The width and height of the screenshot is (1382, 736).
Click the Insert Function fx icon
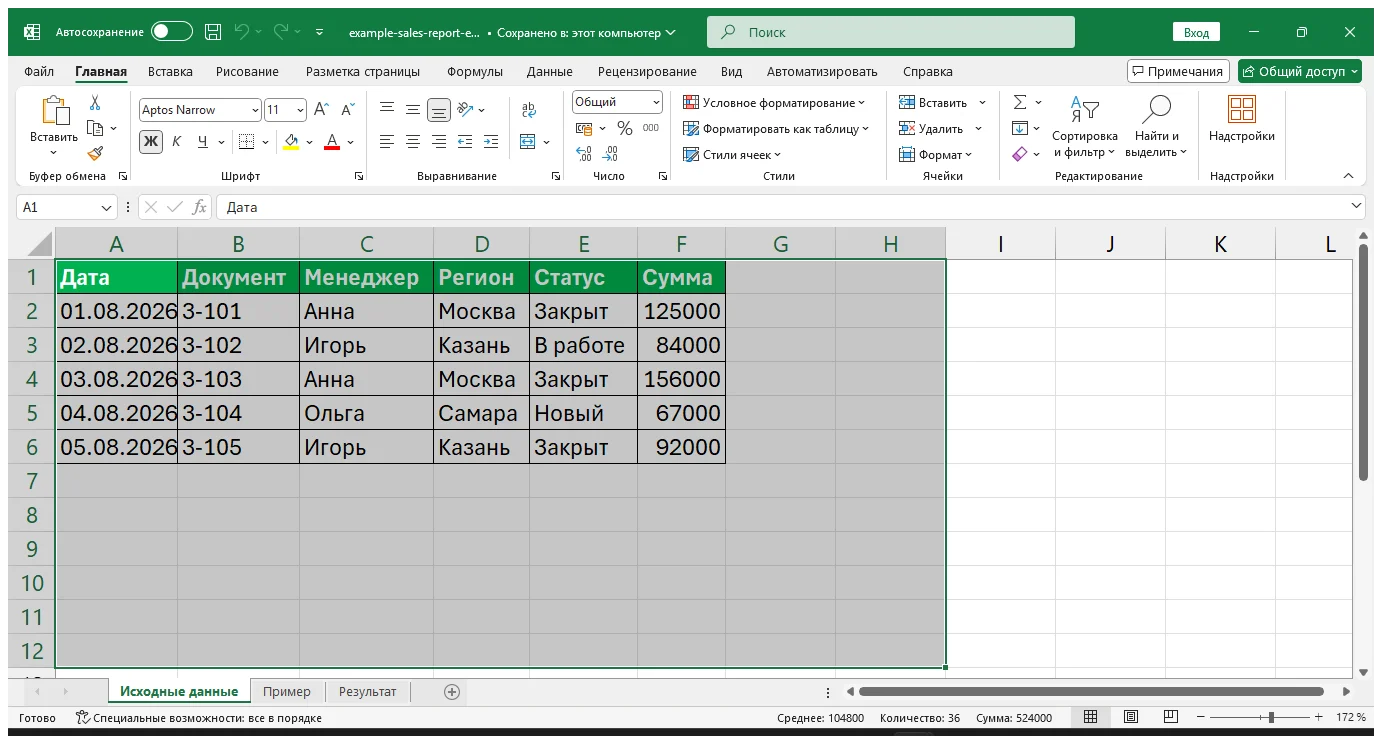click(200, 207)
